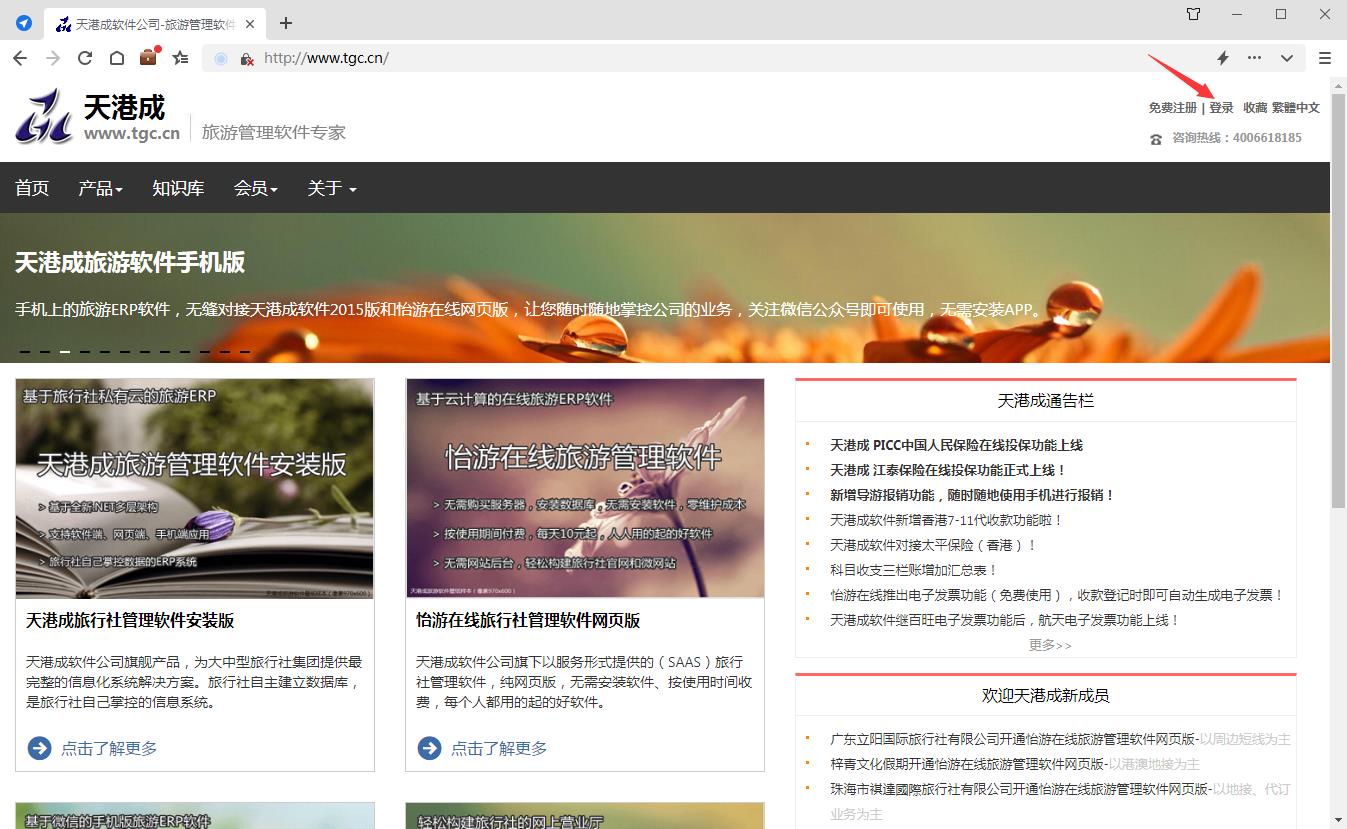The width and height of the screenshot is (1347, 829).
Task: Open notice 天港成软件新增香港7-11代收款功能啦！
Action: pos(946,520)
